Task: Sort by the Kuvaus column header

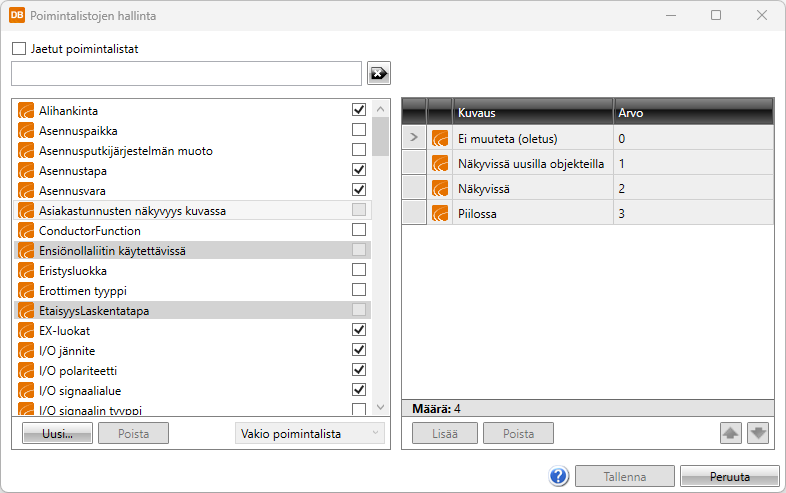Action: click(532, 113)
